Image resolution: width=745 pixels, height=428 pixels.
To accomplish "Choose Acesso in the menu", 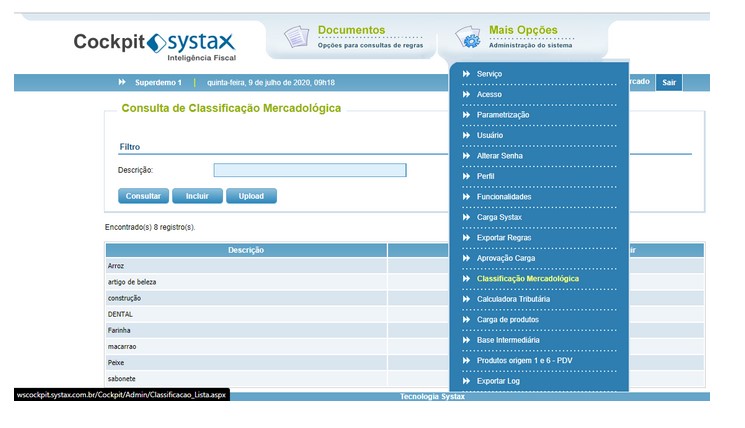I will coord(489,94).
